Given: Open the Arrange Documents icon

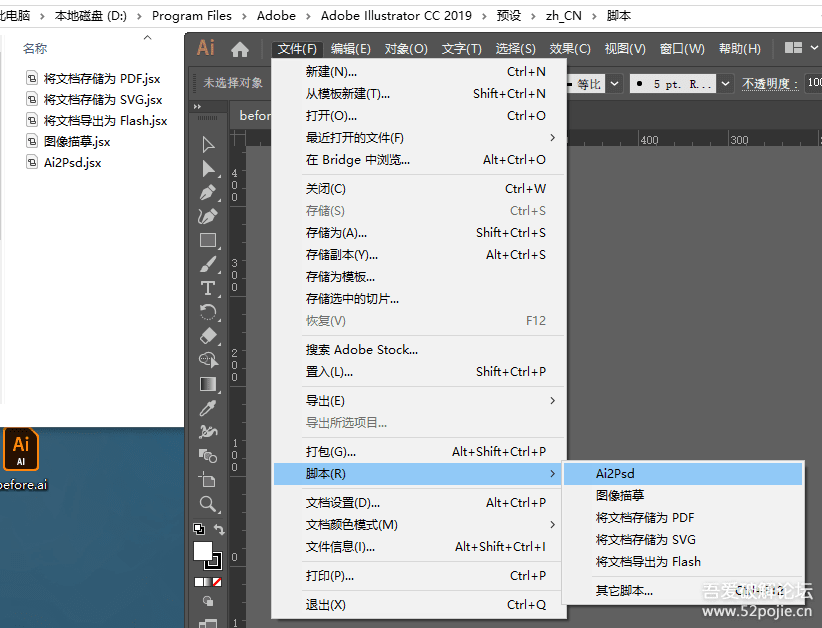Looking at the screenshot, I should click(x=793, y=48).
